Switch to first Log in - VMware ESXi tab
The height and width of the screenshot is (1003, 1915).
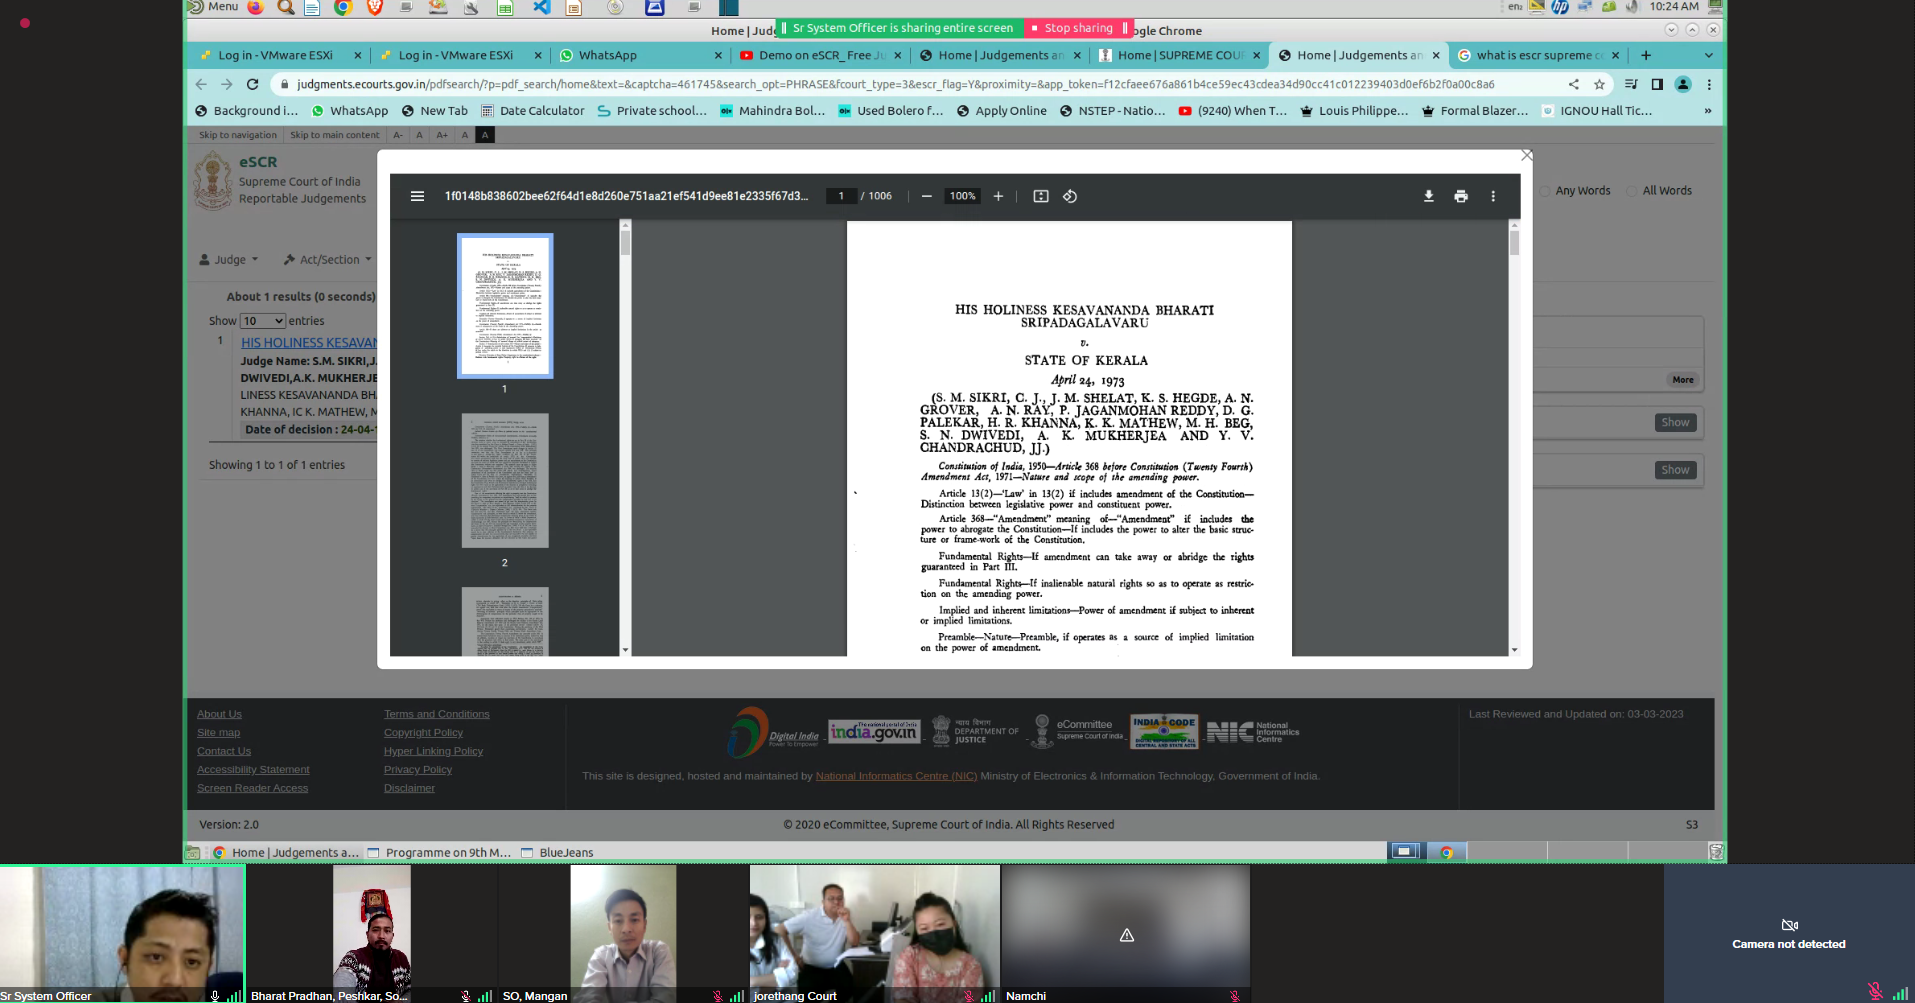coord(275,55)
